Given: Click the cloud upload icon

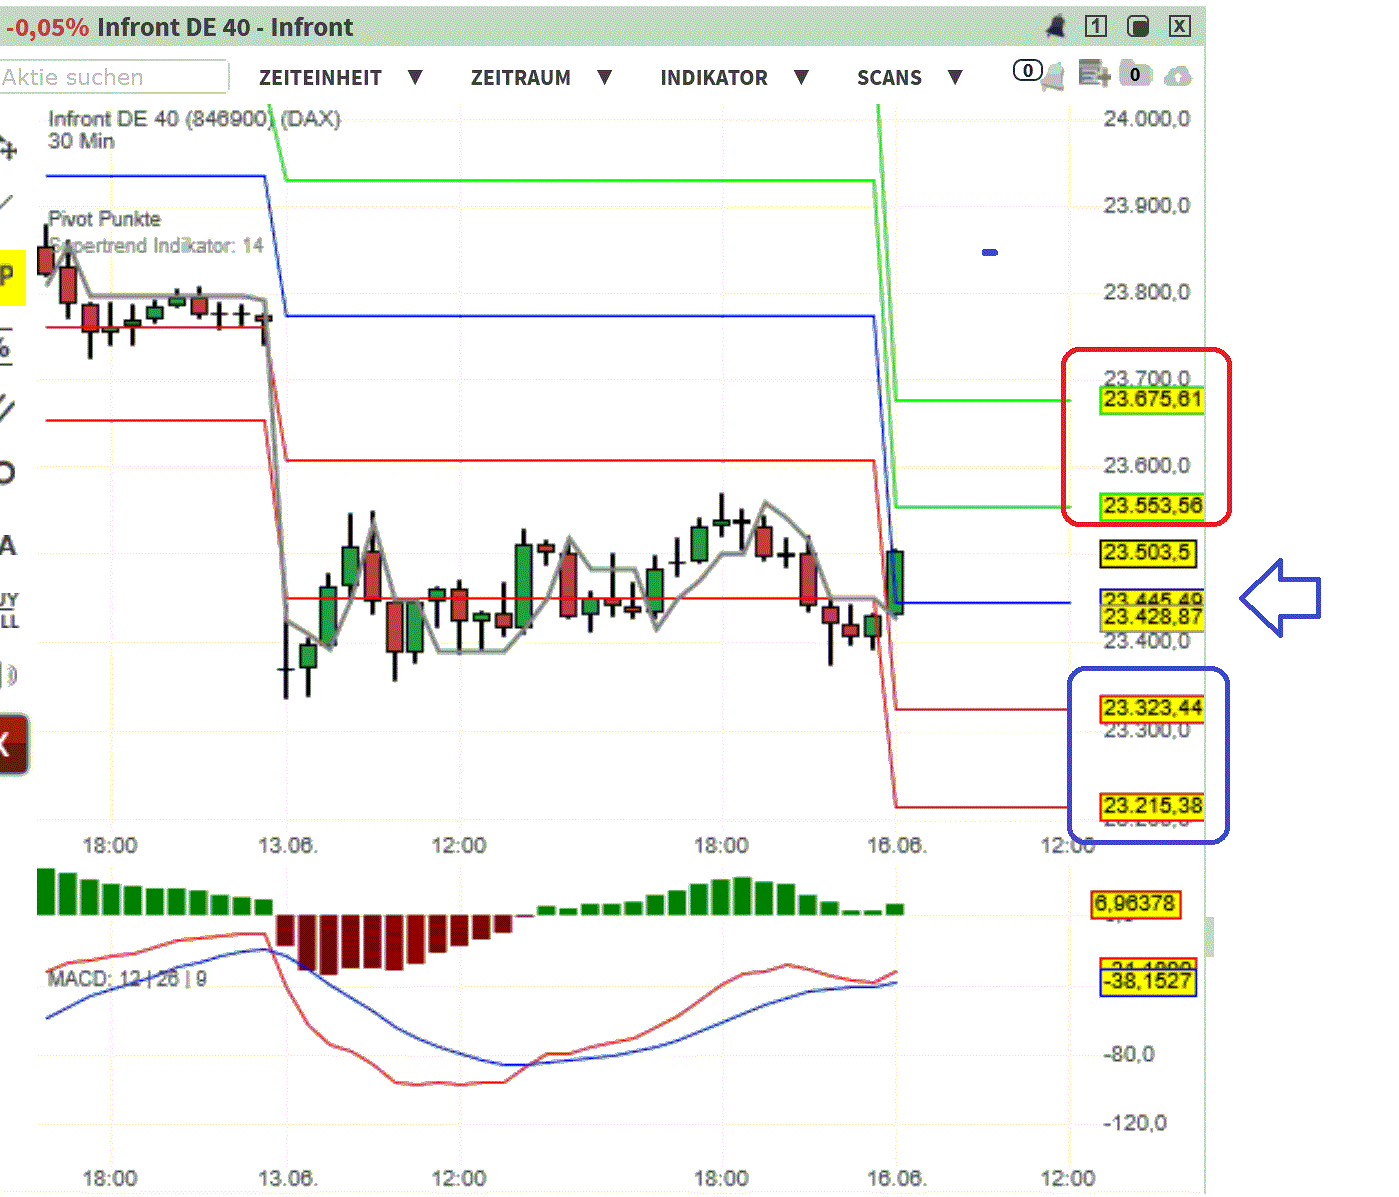Looking at the screenshot, I should pyautogui.click(x=1178, y=76).
